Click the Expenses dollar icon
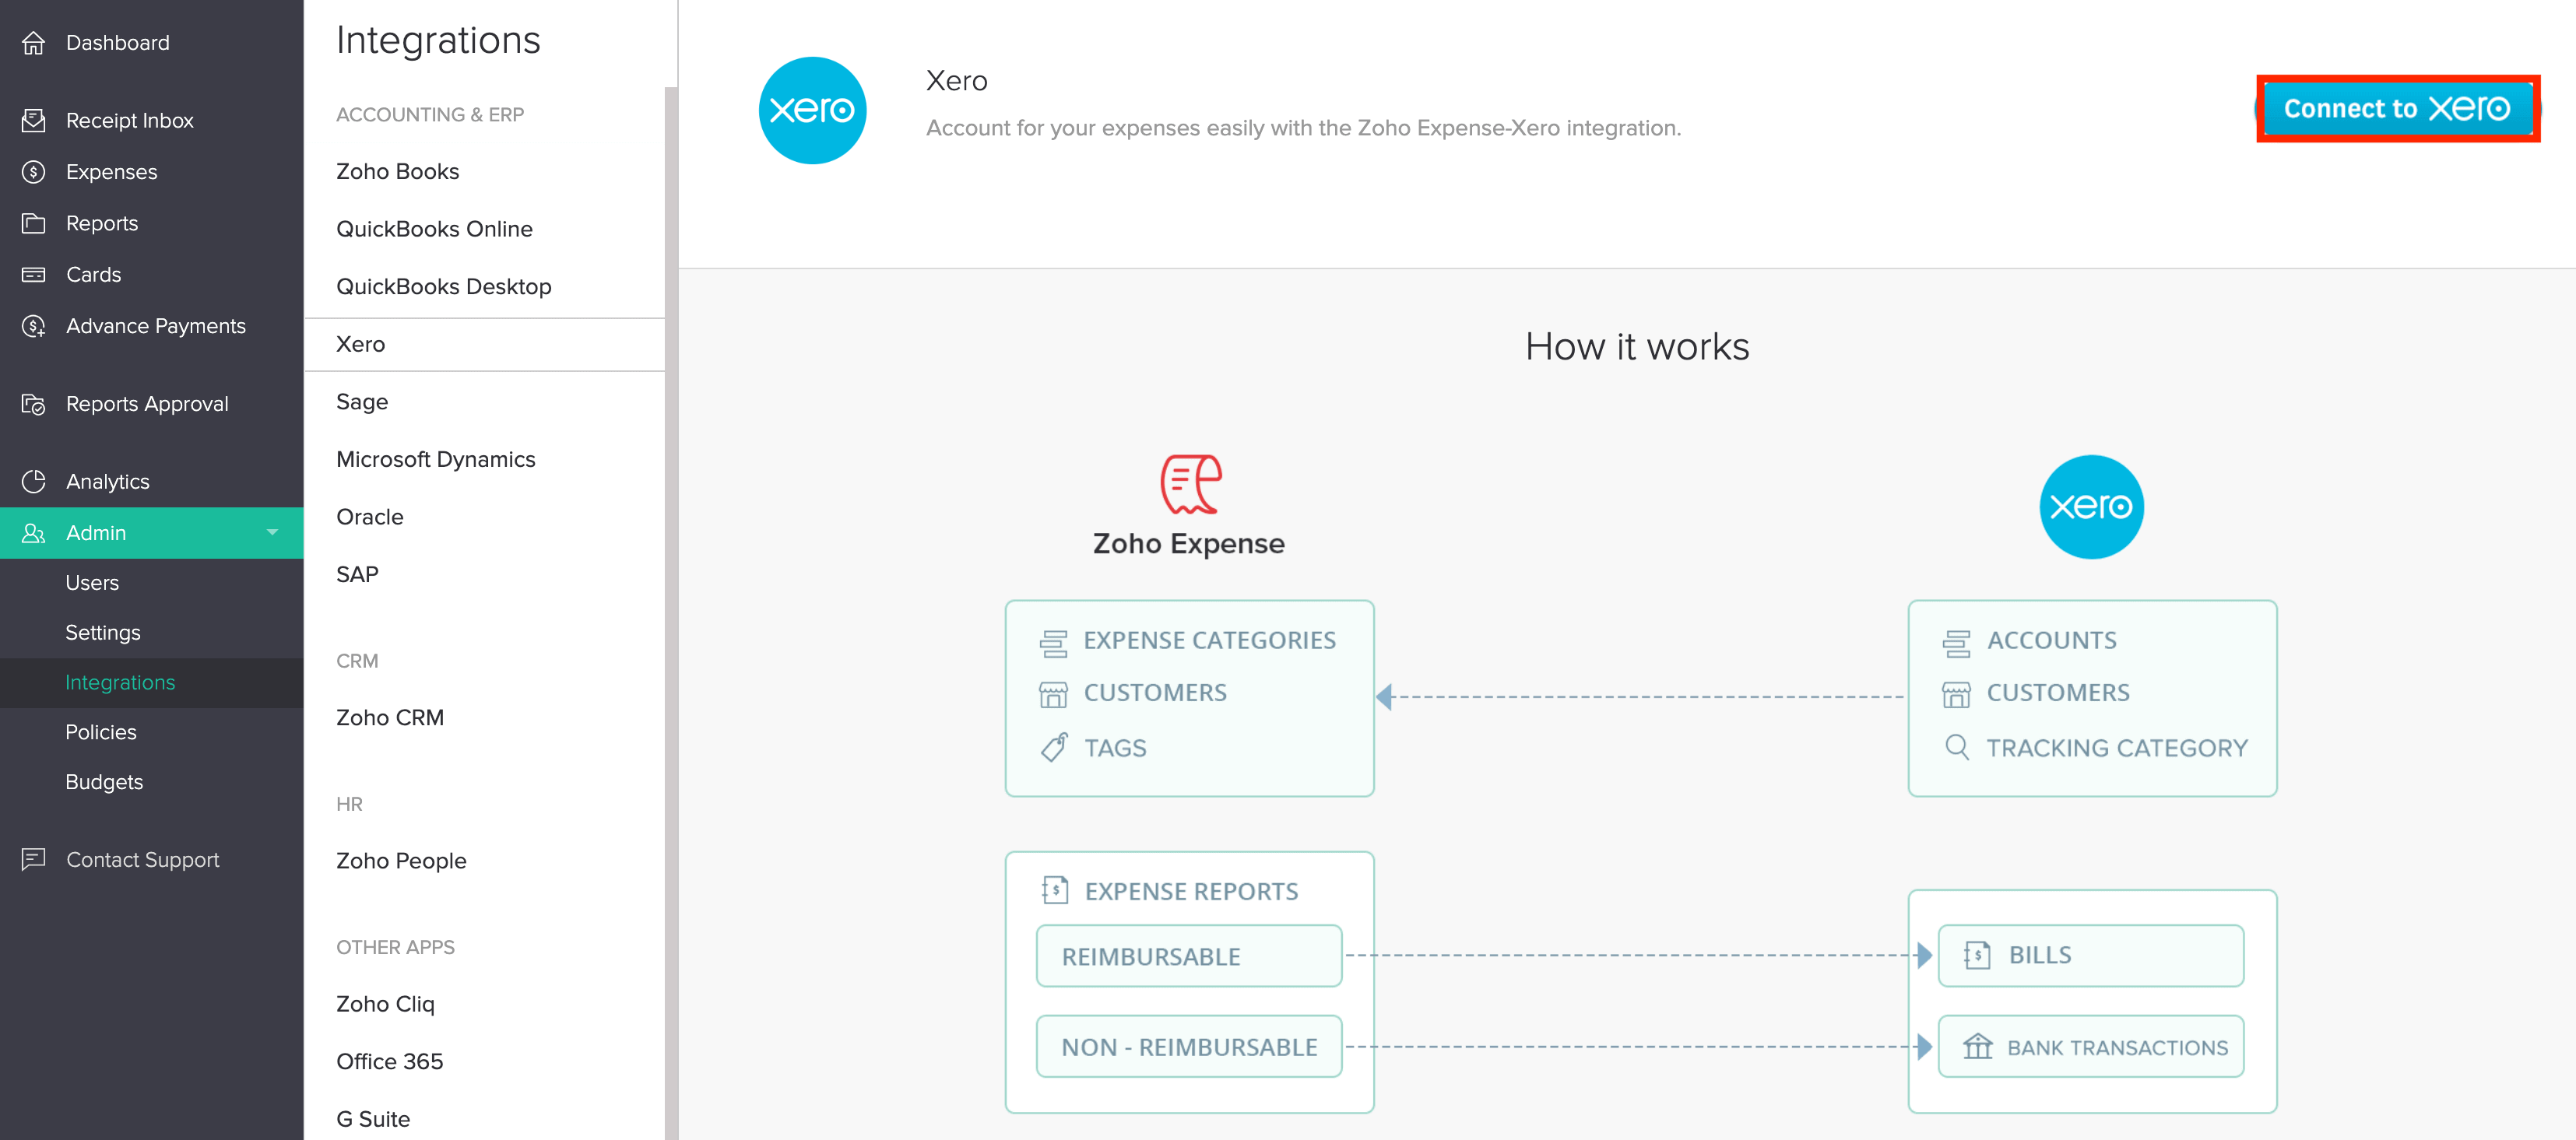The width and height of the screenshot is (2576, 1140). (x=34, y=172)
